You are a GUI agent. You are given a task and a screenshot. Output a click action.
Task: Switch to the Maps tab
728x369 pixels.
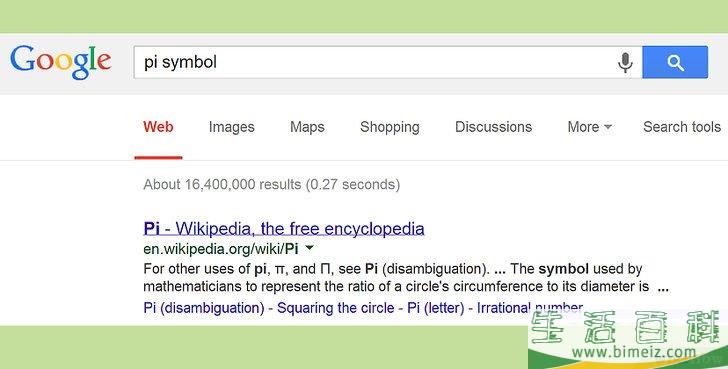tap(307, 127)
